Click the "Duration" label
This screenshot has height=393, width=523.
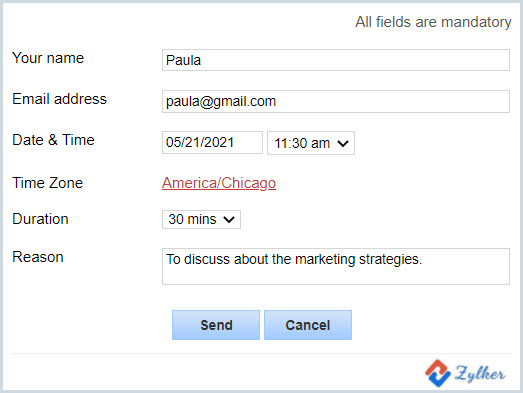point(40,219)
